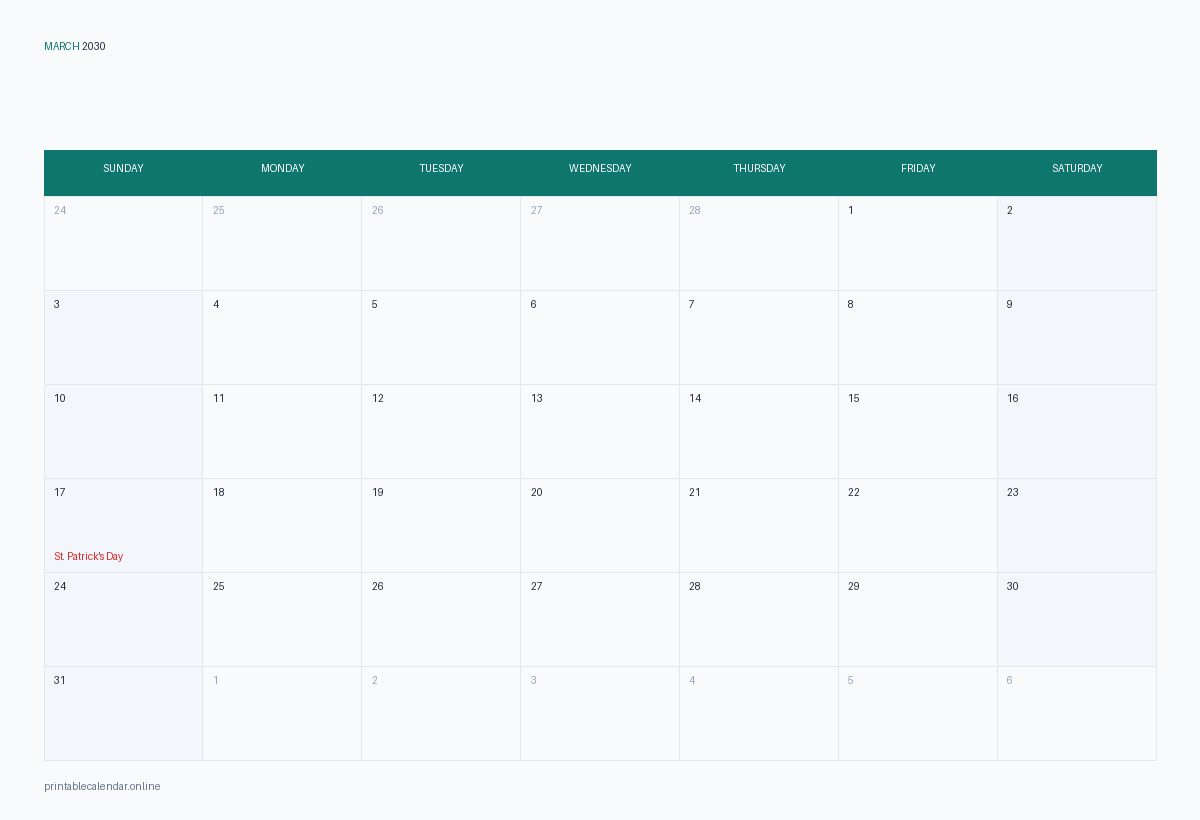The height and width of the screenshot is (820, 1200).
Task: Click greyed April 3 in last row Wednesday
Action: coord(600,713)
